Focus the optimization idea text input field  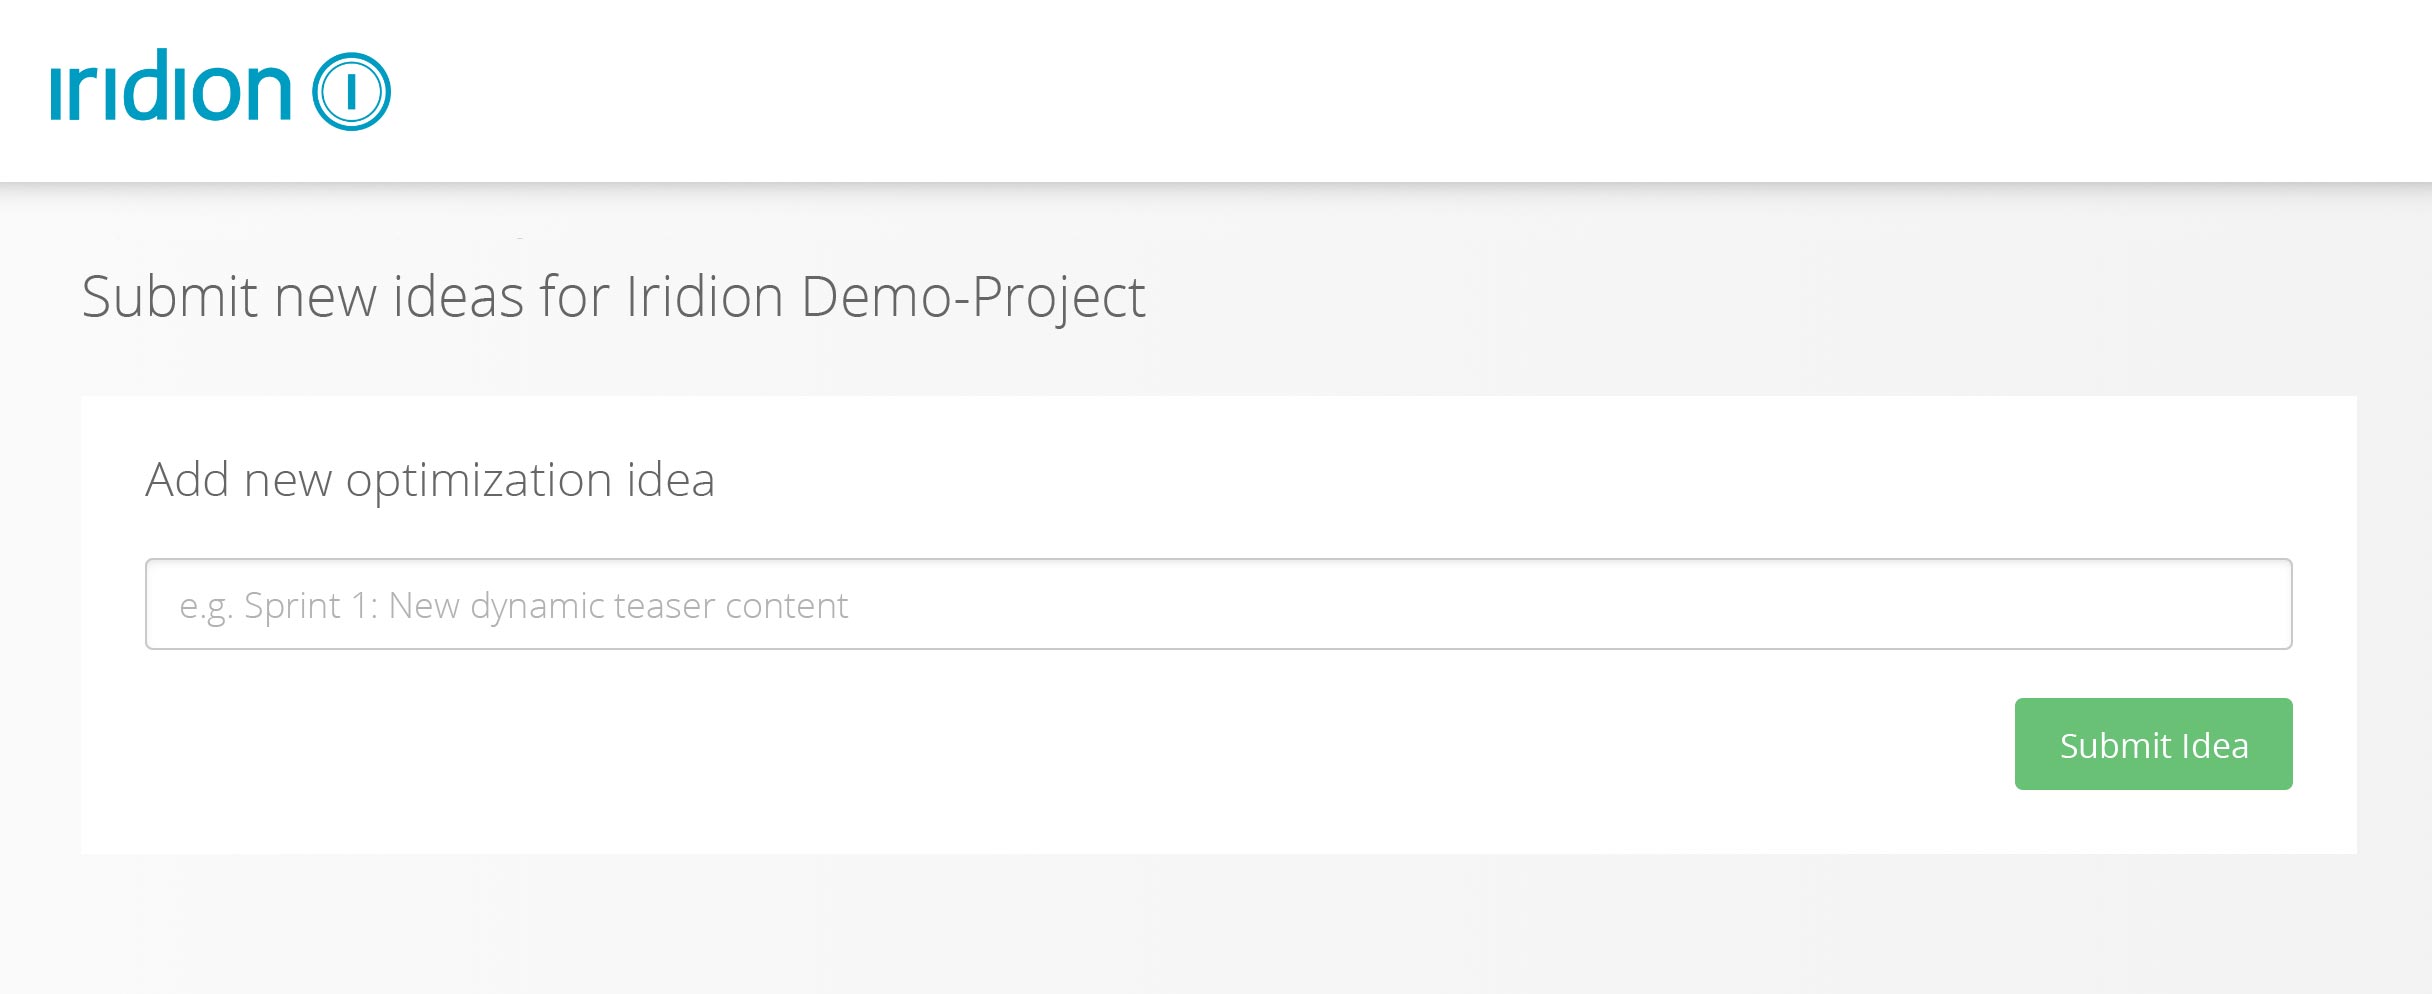tap(1218, 604)
